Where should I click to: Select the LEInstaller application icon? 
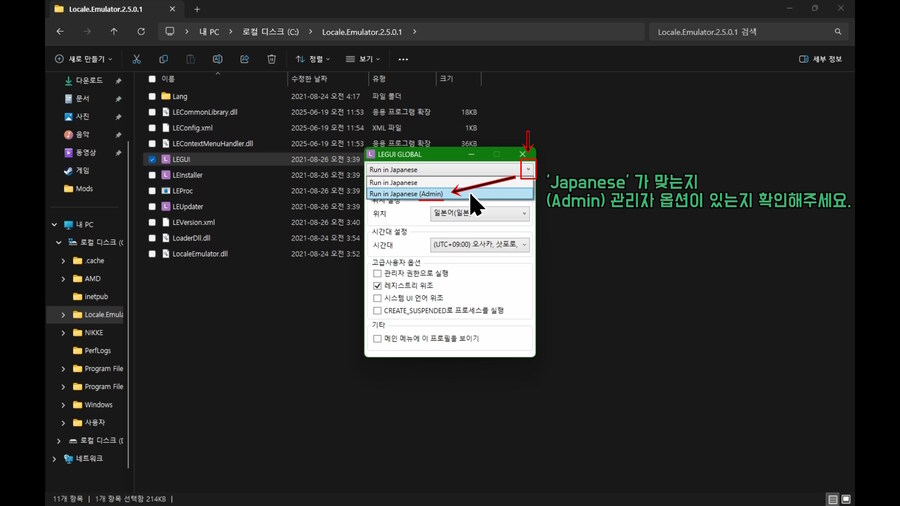click(x=166, y=175)
